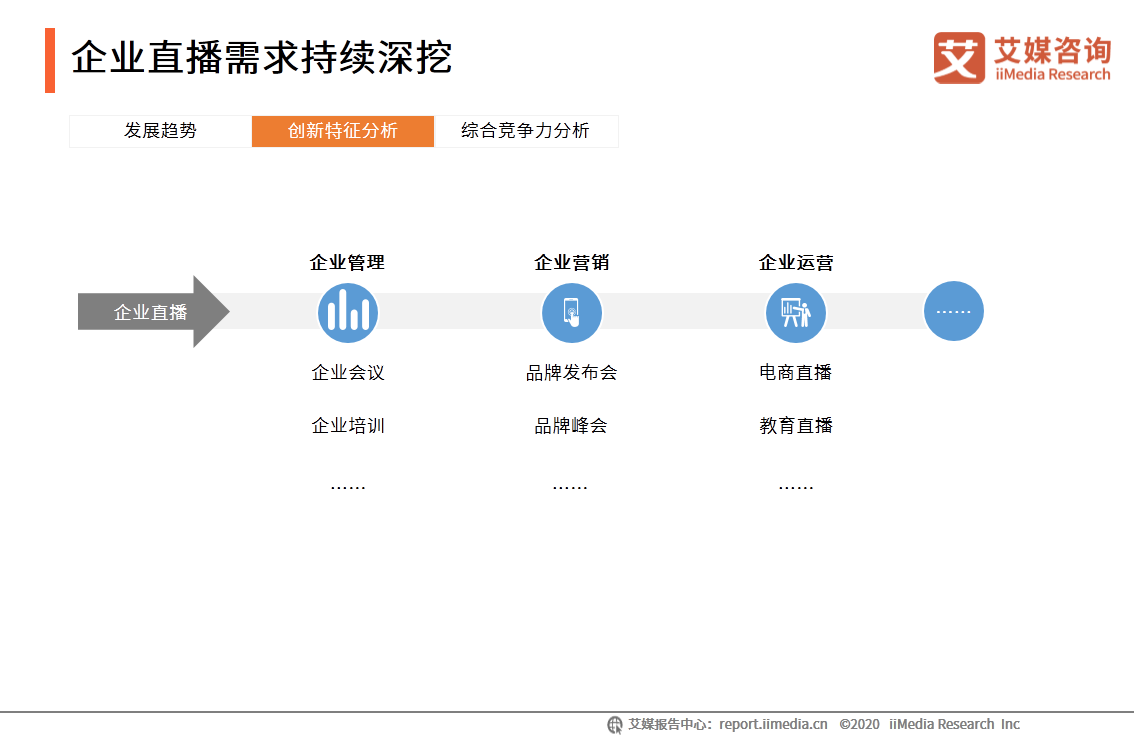1134x737 pixels.
Task: Click the iiMedia Research logo icon
Action: coord(958,58)
